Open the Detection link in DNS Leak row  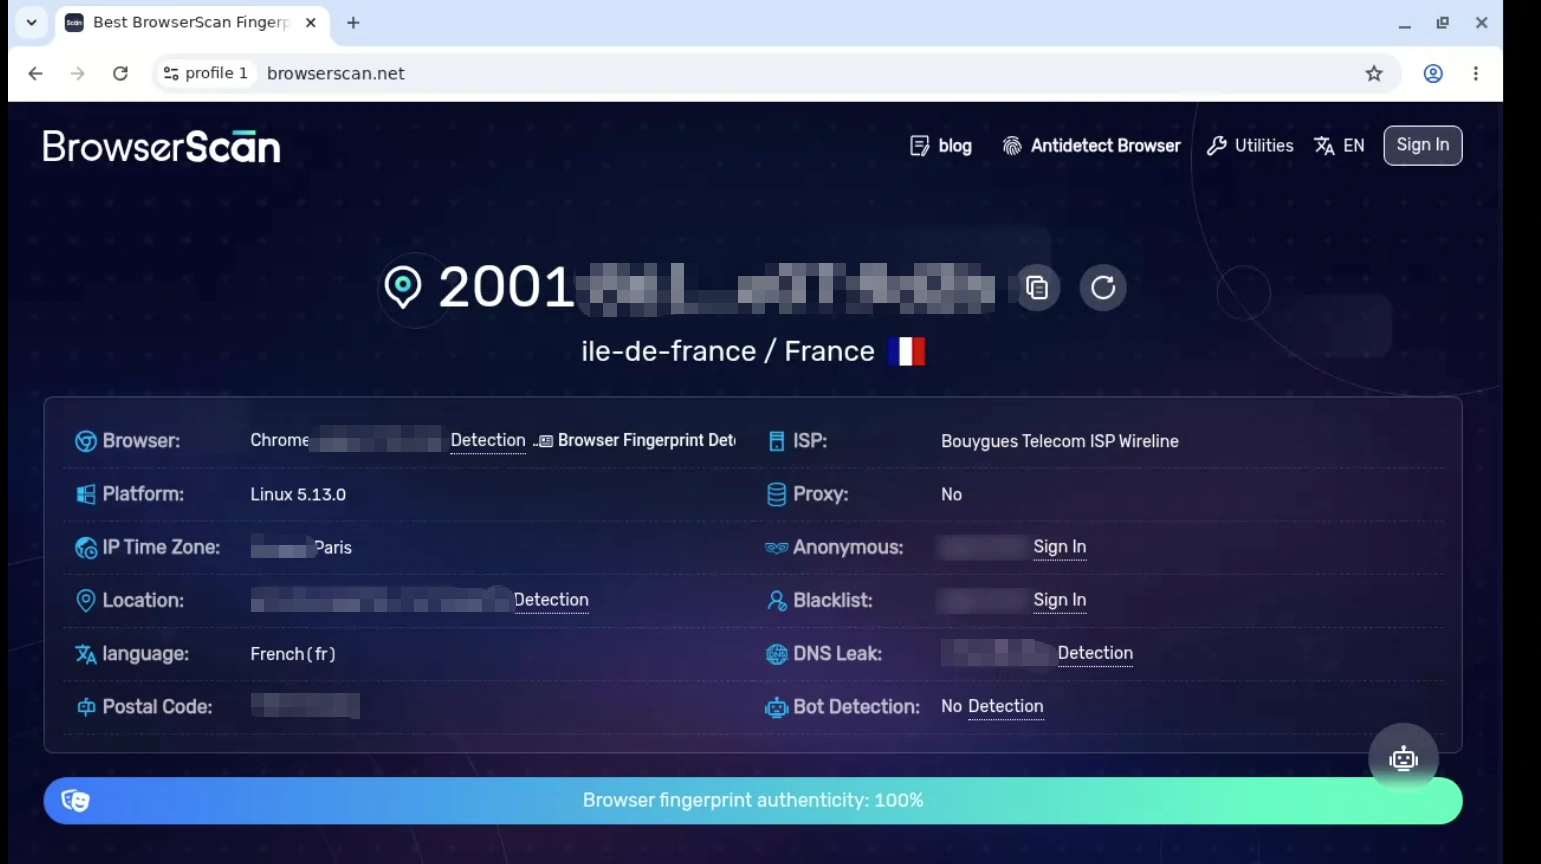(x=1095, y=653)
